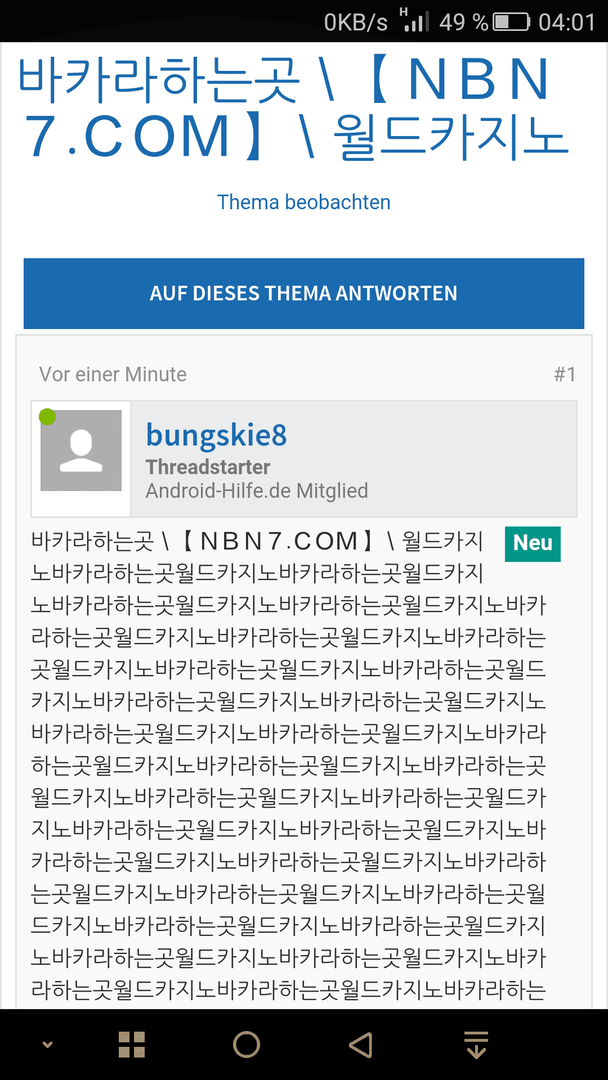The image size is (608, 1080).
Task: Click the thread title heading with NBN7.COM
Action: (x=293, y=109)
